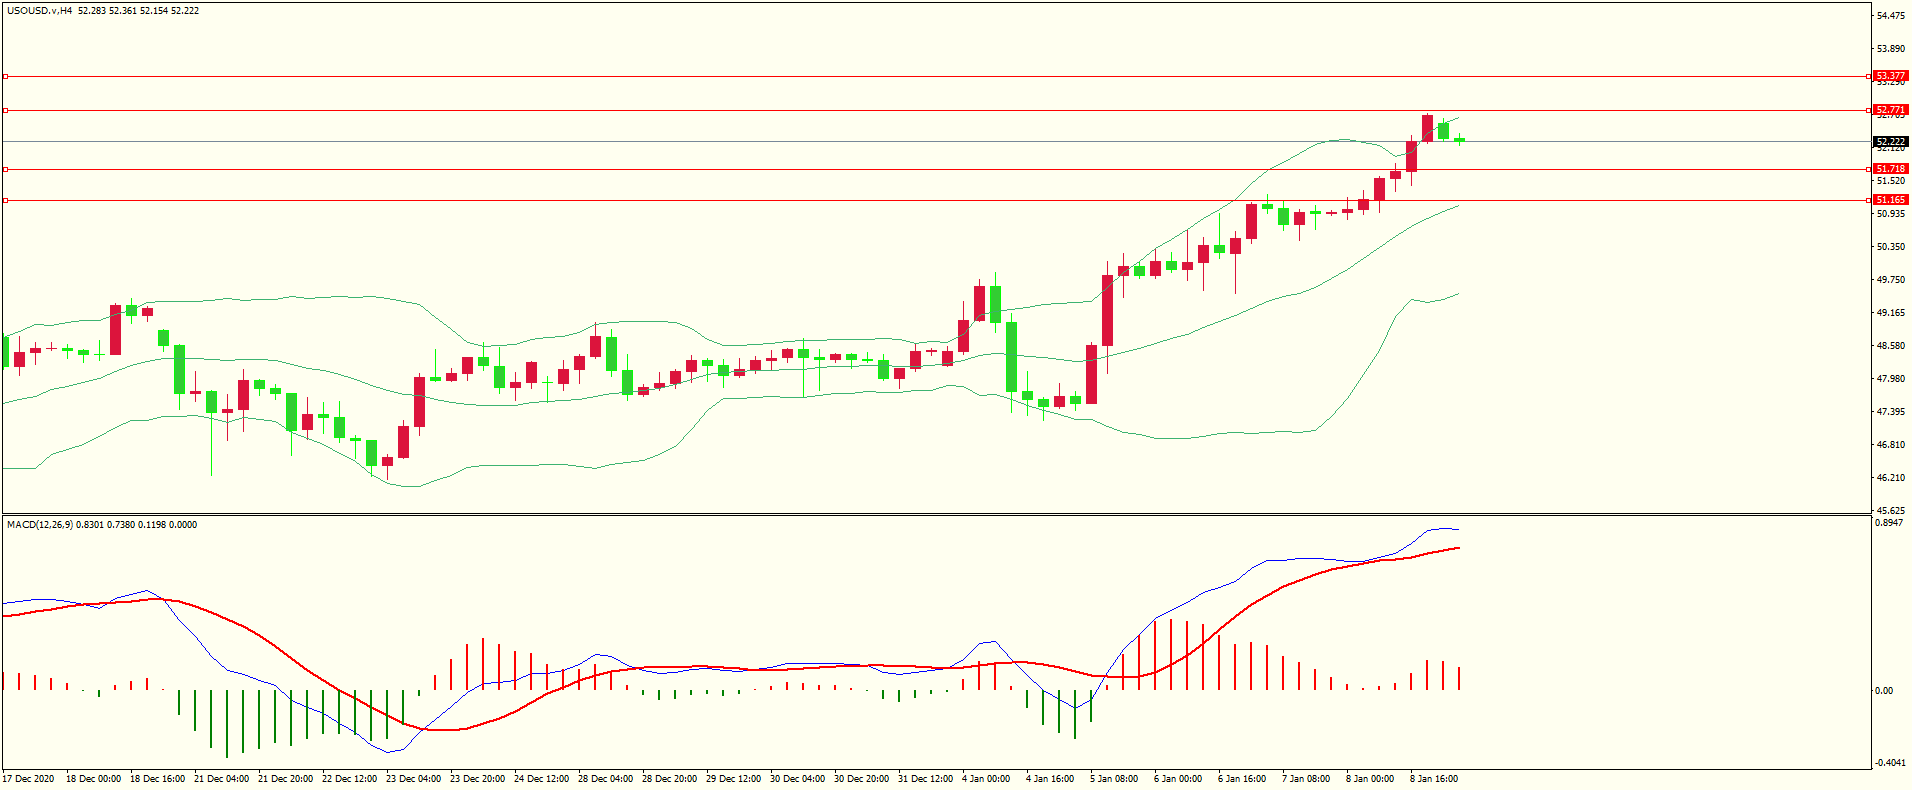The width and height of the screenshot is (1912, 790).
Task: Click the -0.4041 MACD scale value
Action: pos(1889,762)
